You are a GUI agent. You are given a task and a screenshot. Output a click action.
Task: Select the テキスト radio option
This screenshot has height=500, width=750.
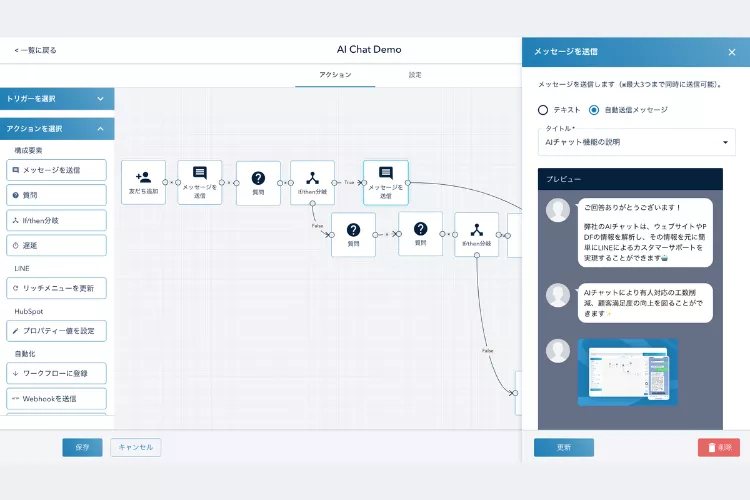[543, 110]
